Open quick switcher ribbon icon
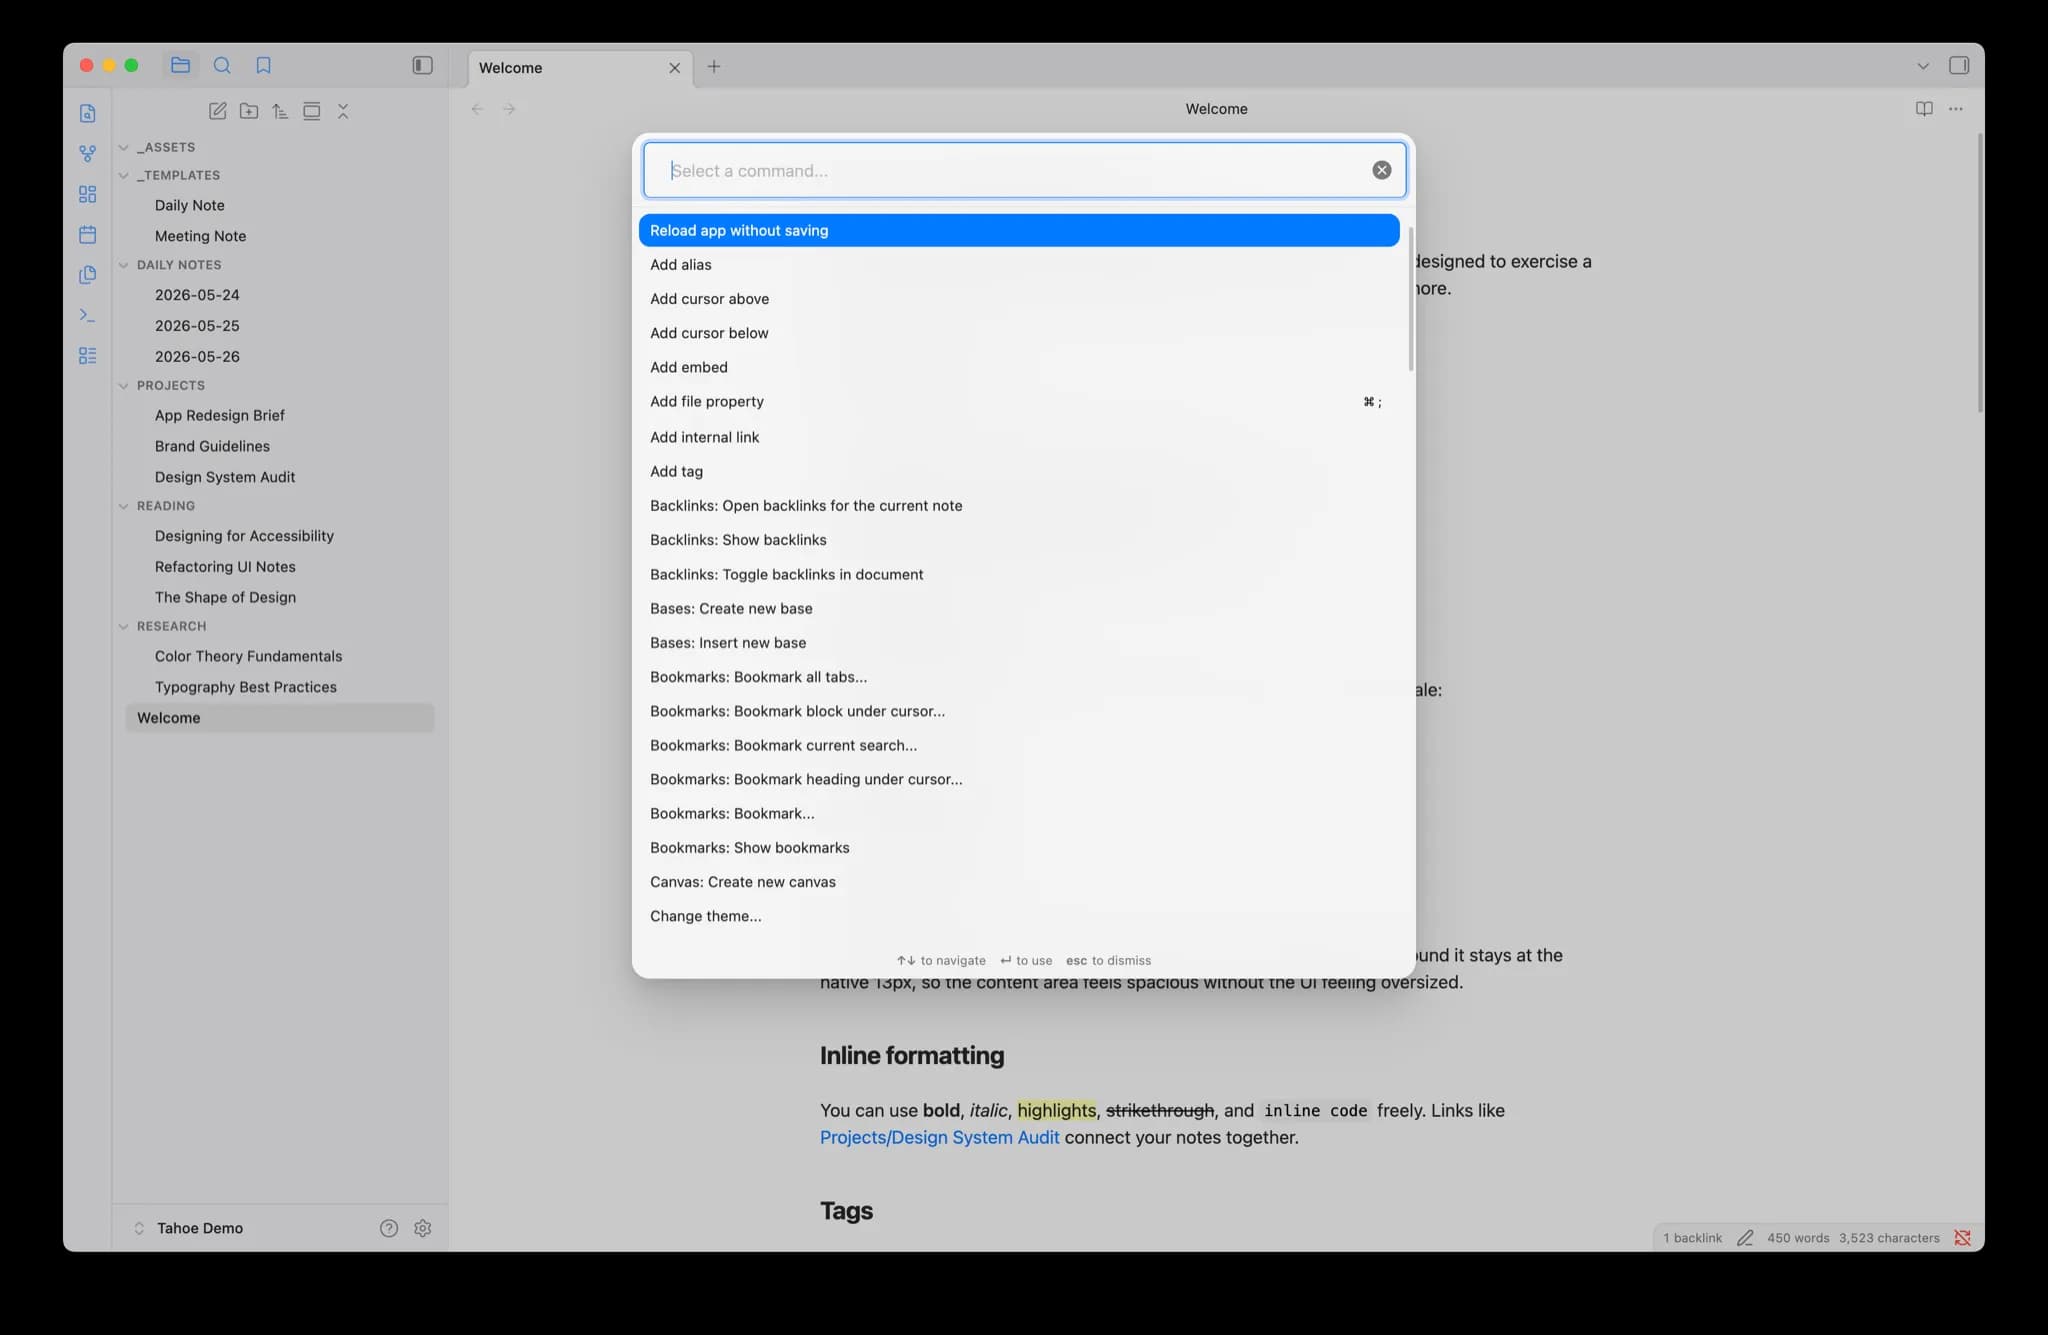 [88, 114]
